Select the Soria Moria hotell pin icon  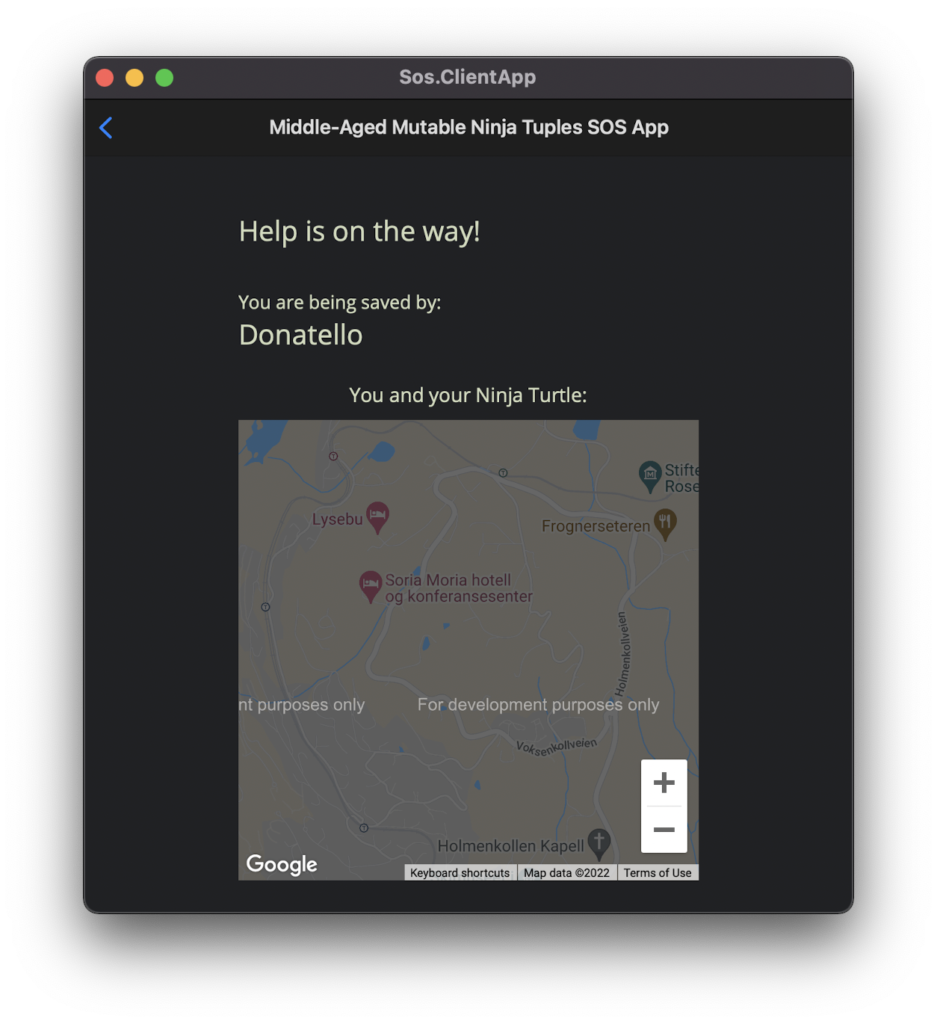[x=370, y=586]
